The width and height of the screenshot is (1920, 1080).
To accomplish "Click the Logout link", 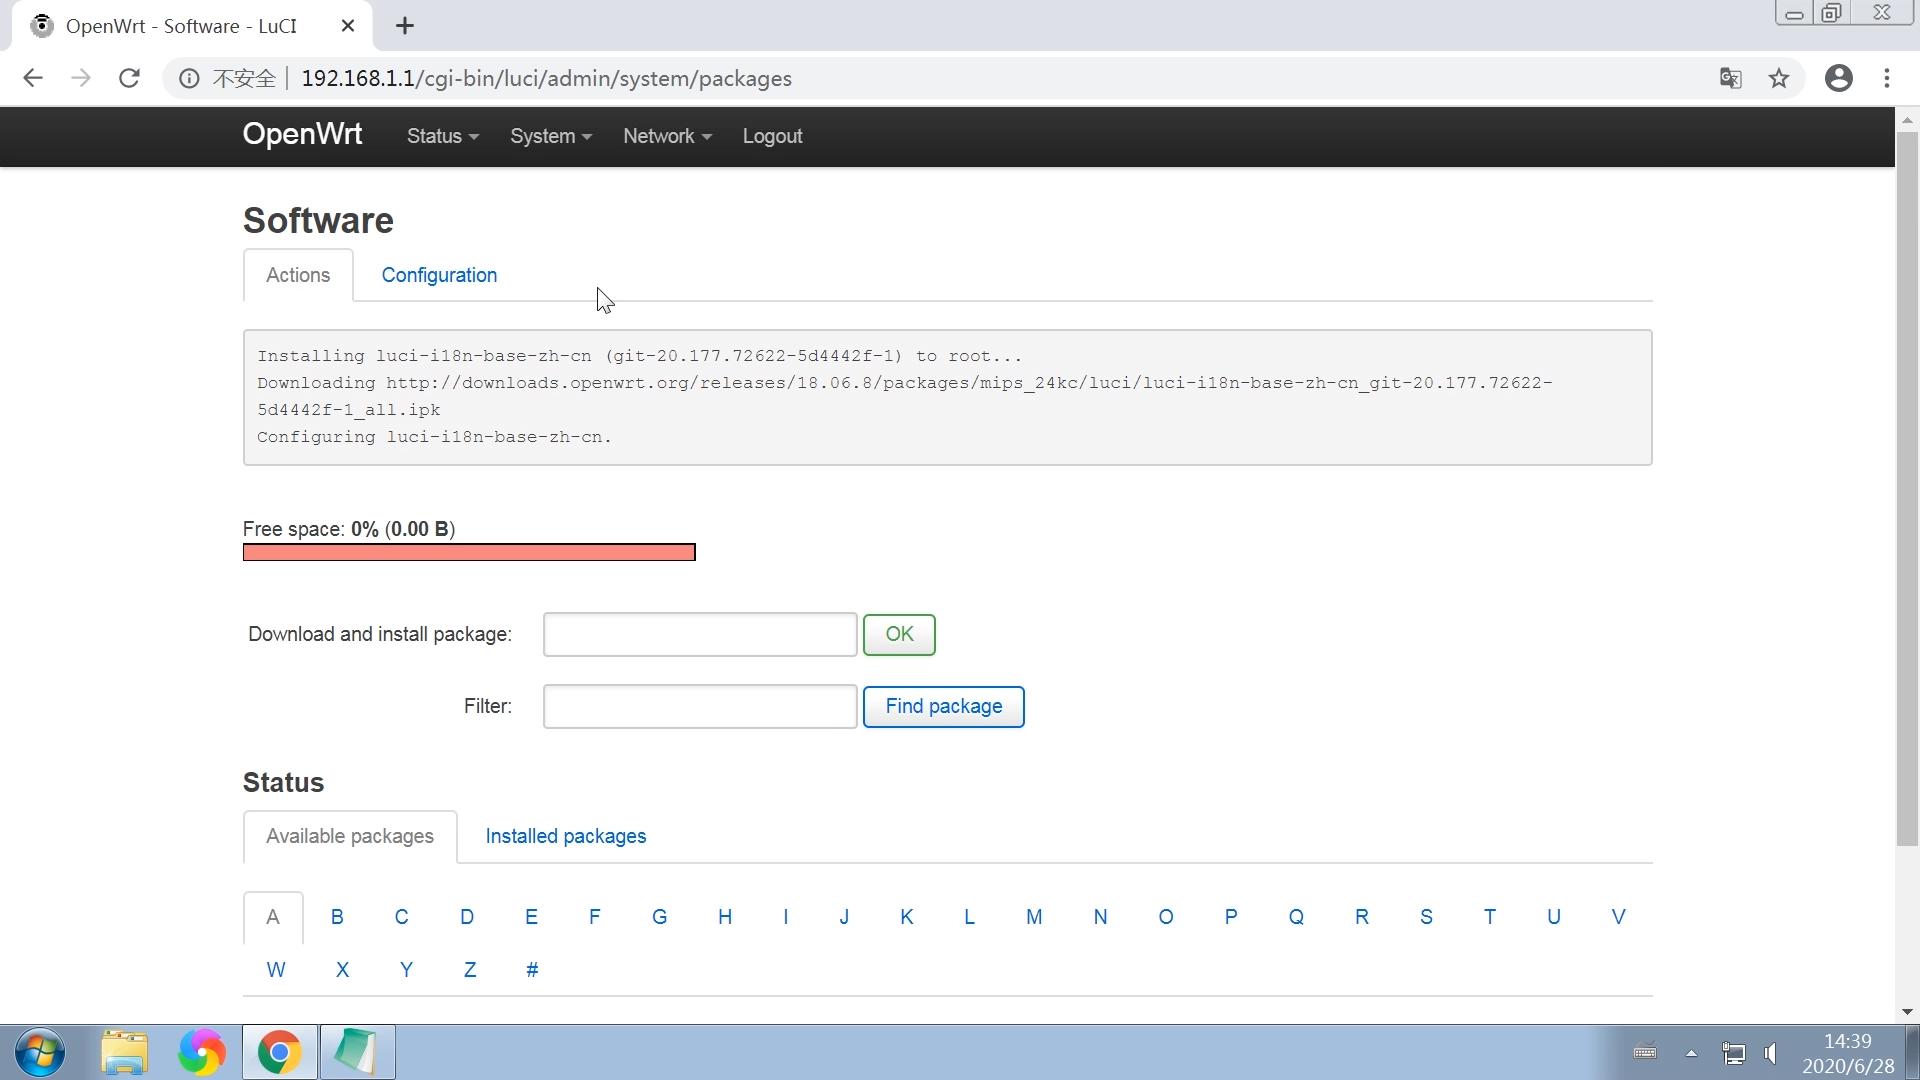I will [772, 136].
